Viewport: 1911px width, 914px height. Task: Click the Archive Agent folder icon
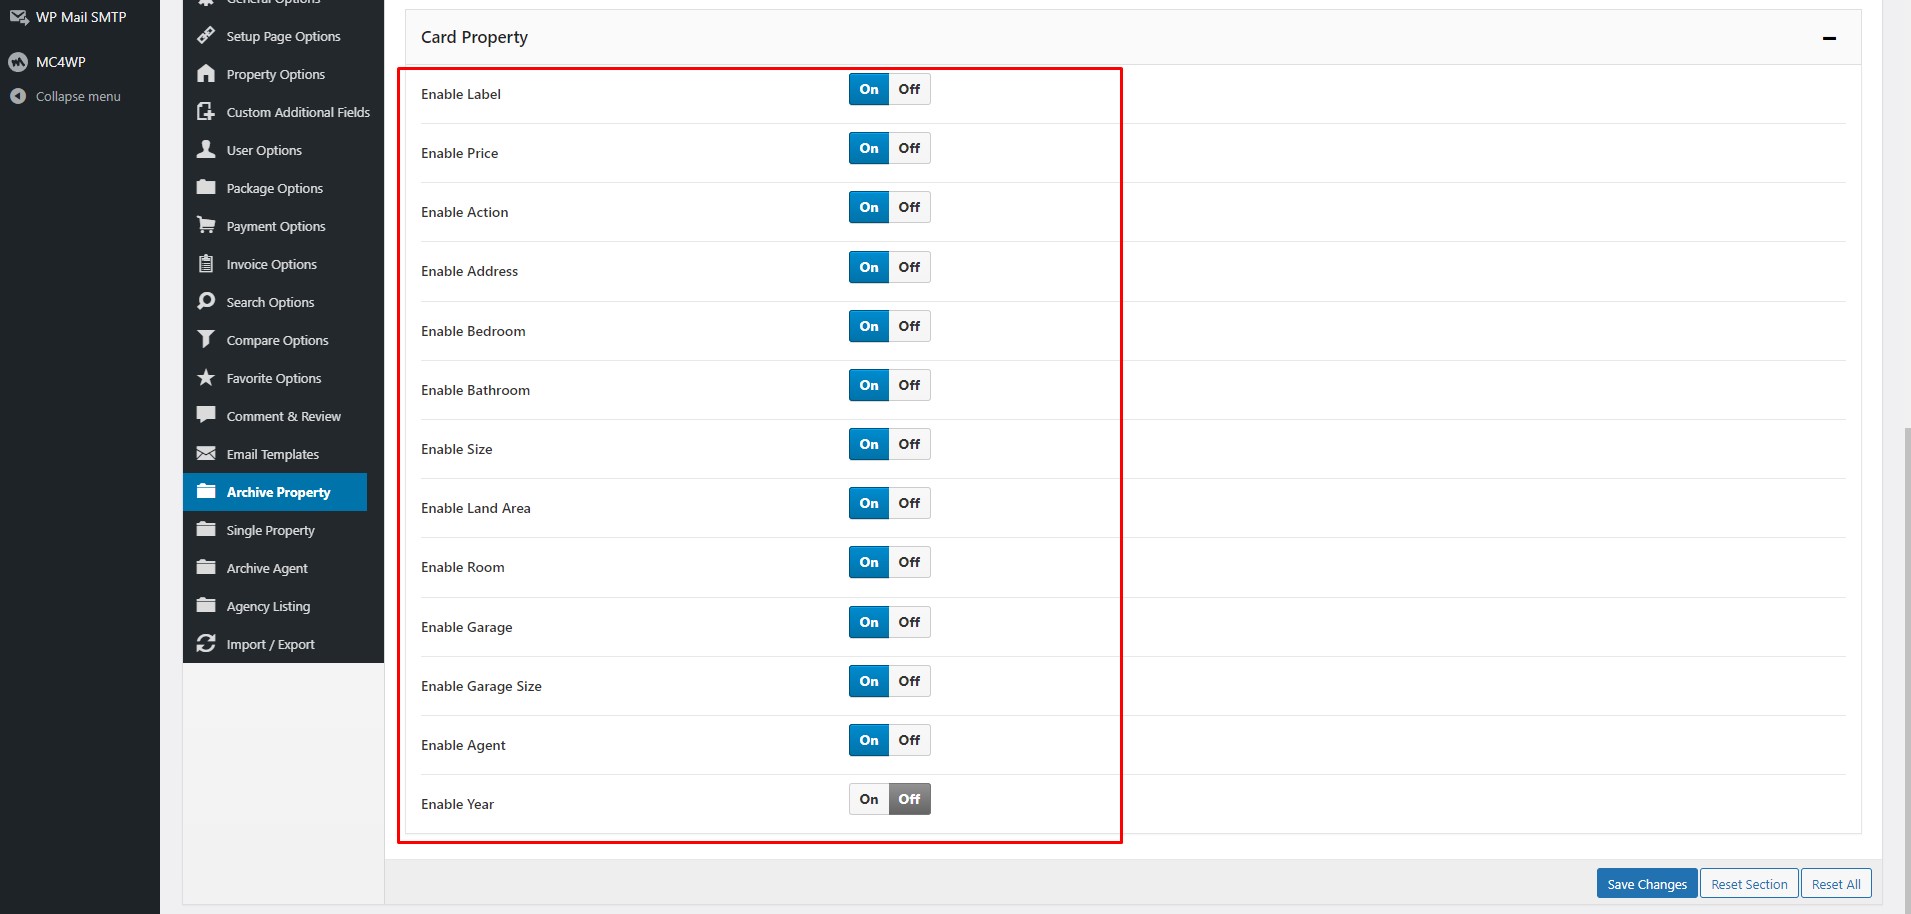point(206,568)
